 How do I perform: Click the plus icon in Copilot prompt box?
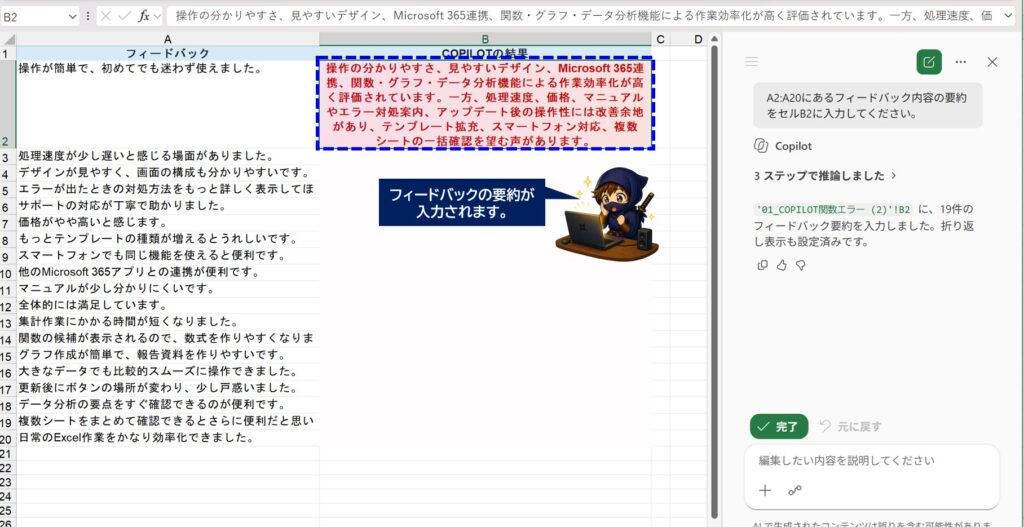765,490
